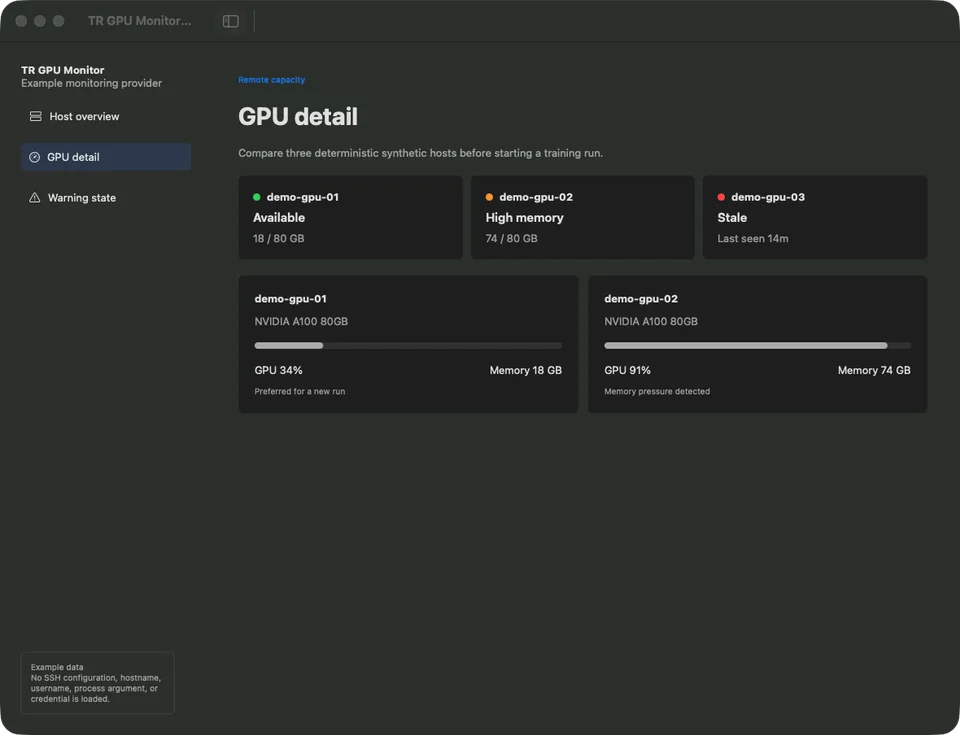This screenshot has width=960, height=735.
Task: Select the demo-gpu-01 Available summary card
Action: point(350,217)
